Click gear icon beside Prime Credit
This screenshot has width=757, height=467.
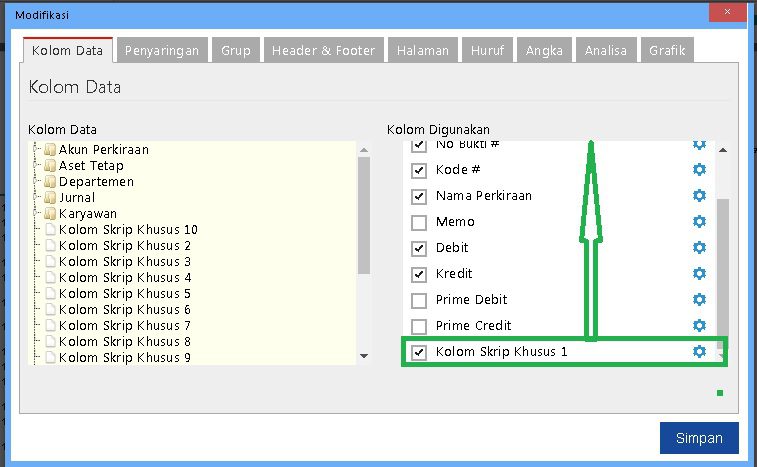click(x=699, y=326)
